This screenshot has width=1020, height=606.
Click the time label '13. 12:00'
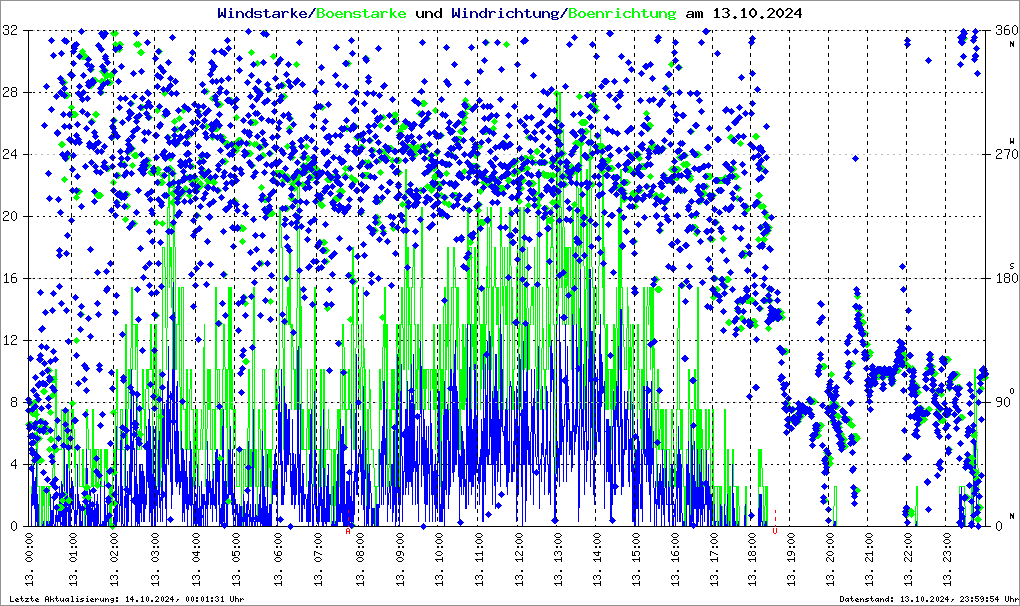click(520, 559)
